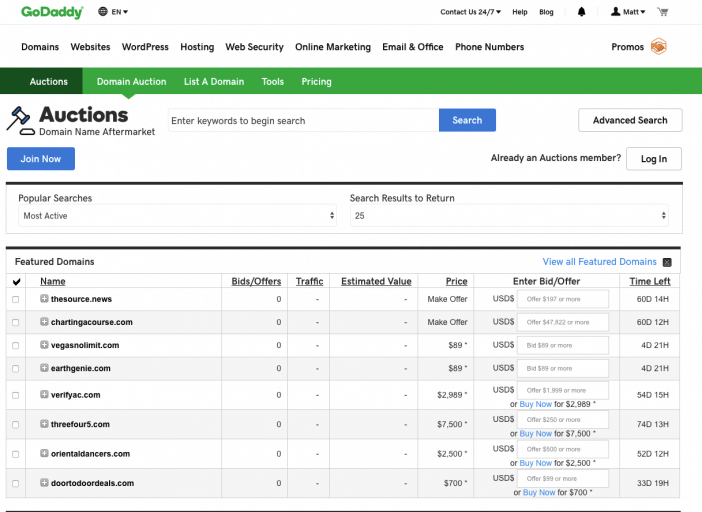
Task: Open the WordPress menu
Action: pos(145,47)
